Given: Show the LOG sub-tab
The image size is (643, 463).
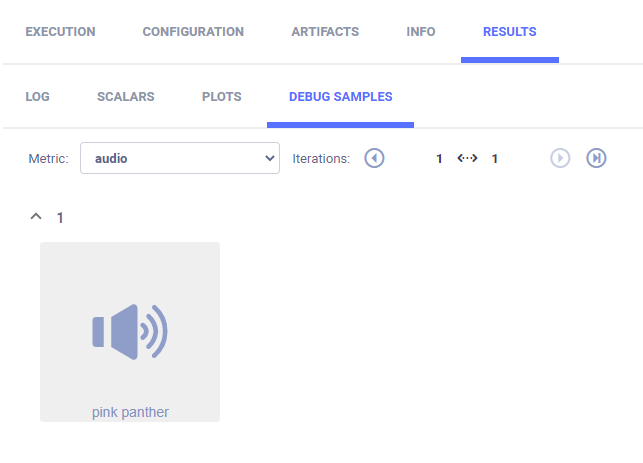Looking at the screenshot, I should pyautogui.click(x=37, y=97).
